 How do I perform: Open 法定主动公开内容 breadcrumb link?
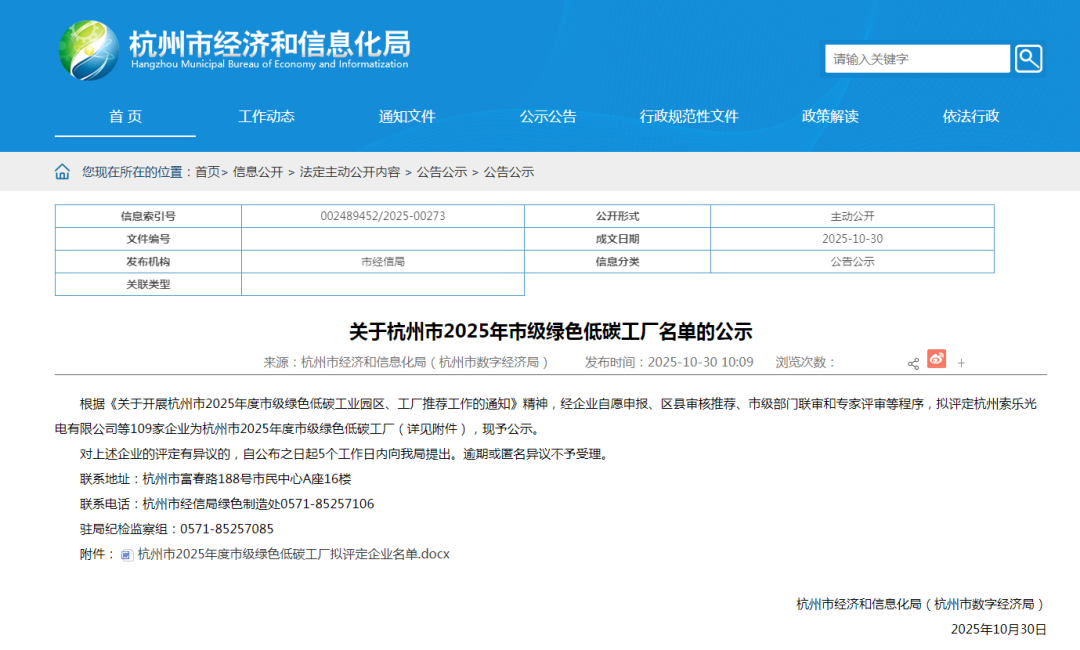pyautogui.click(x=350, y=172)
